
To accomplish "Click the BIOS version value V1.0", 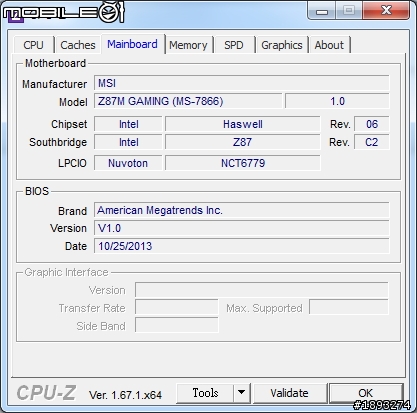I will [x=242, y=228].
